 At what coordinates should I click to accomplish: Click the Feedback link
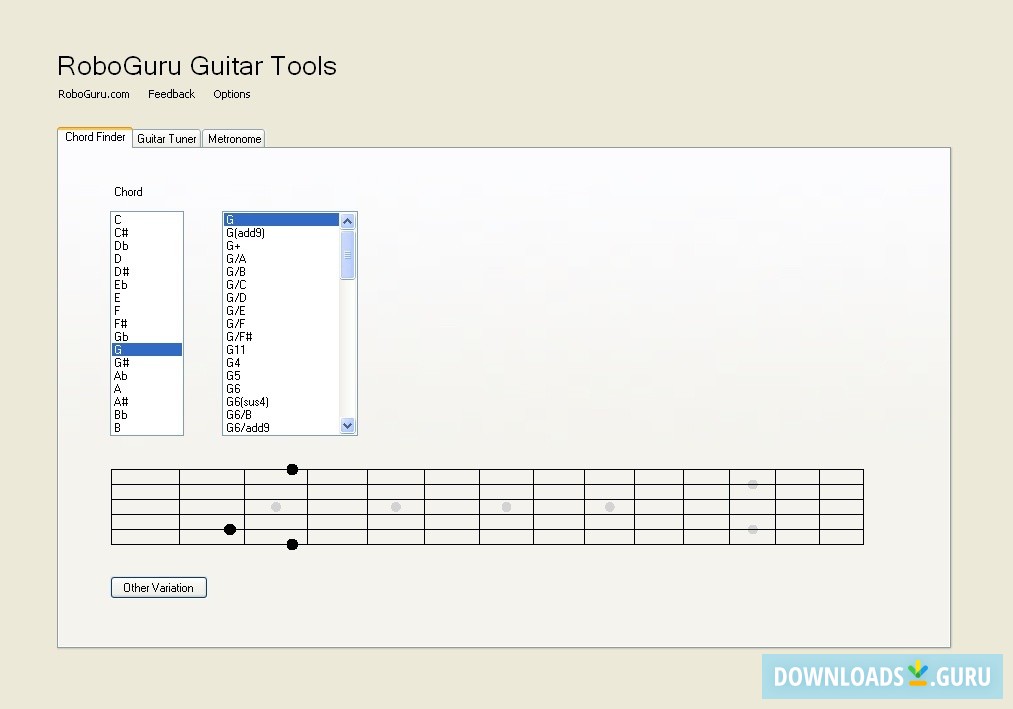[x=171, y=94]
